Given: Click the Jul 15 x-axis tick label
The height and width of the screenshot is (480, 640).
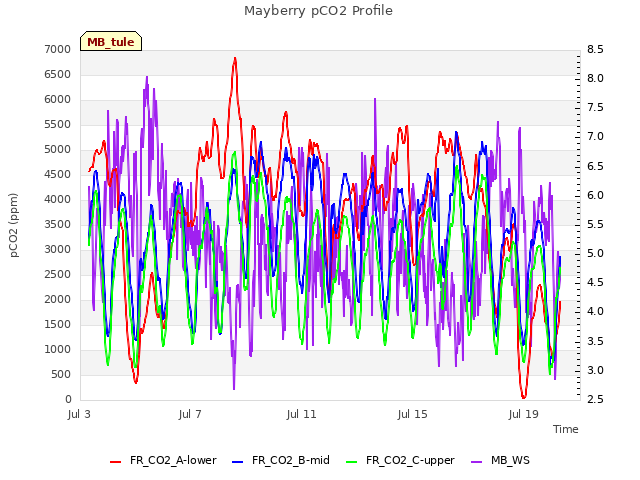Looking at the screenshot, I should pos(412,414).
